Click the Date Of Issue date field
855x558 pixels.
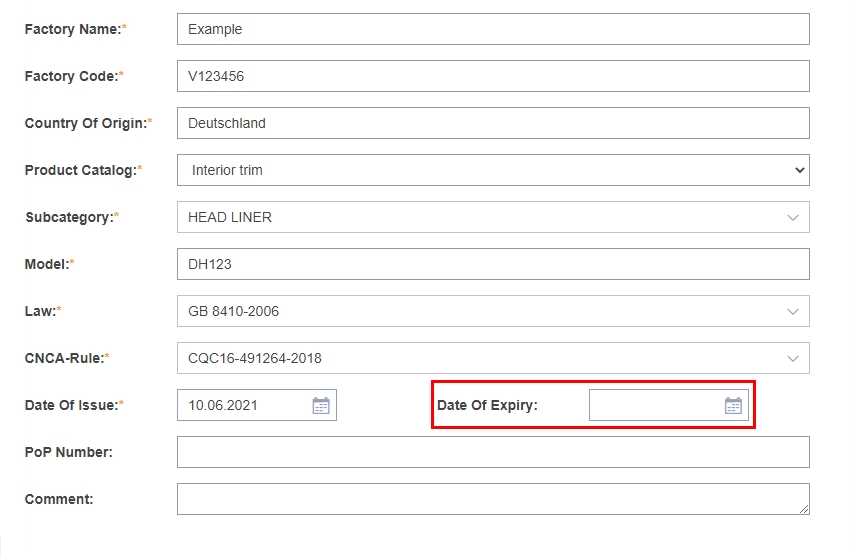(x=257, y=405)
